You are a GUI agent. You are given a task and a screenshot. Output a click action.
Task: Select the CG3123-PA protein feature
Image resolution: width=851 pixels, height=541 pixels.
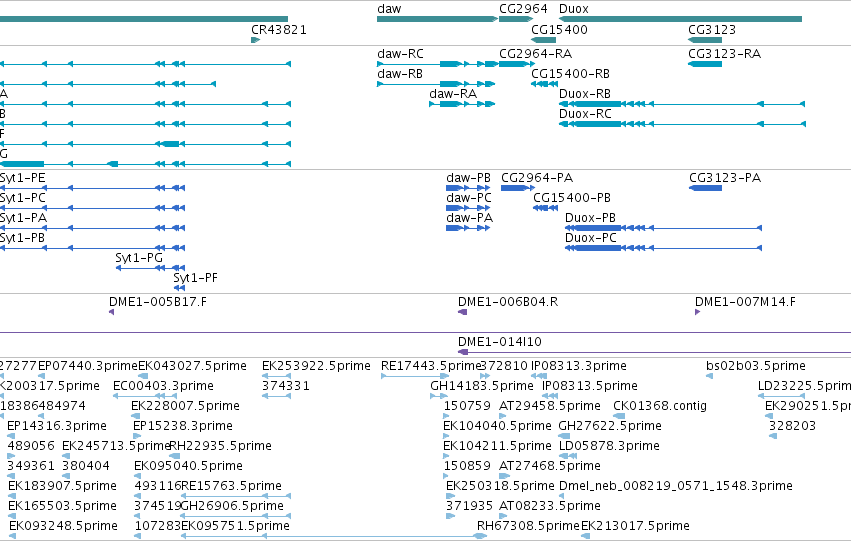pyautogui.click(x=706, y=188)
